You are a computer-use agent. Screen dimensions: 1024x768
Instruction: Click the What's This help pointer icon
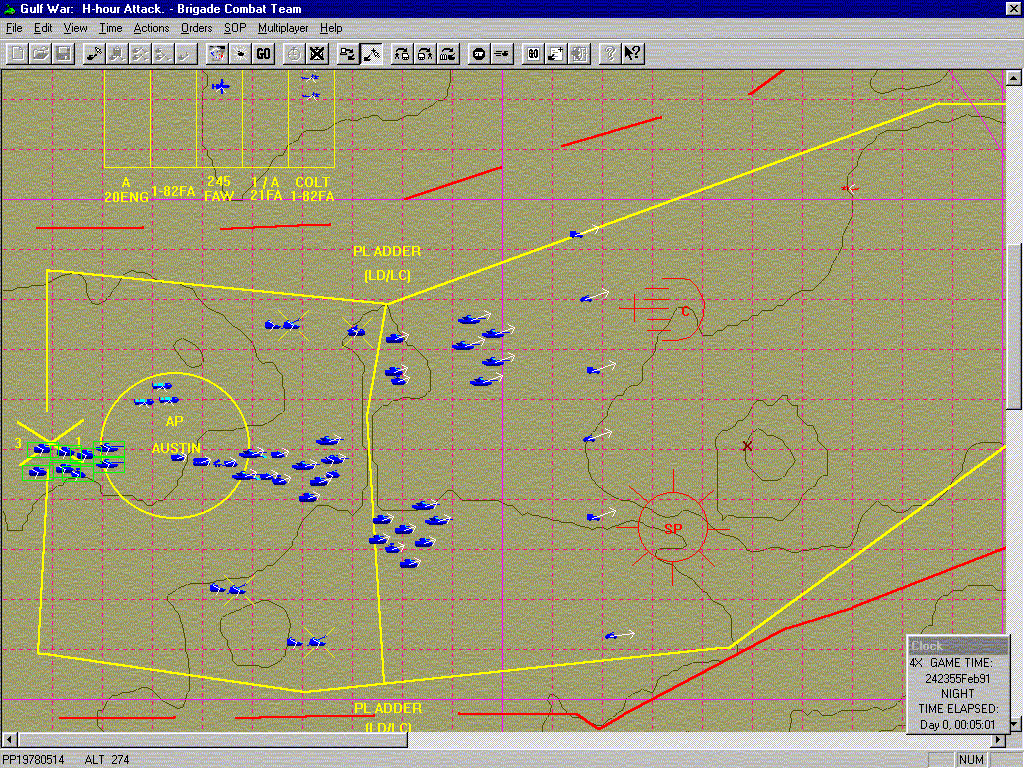632,53
